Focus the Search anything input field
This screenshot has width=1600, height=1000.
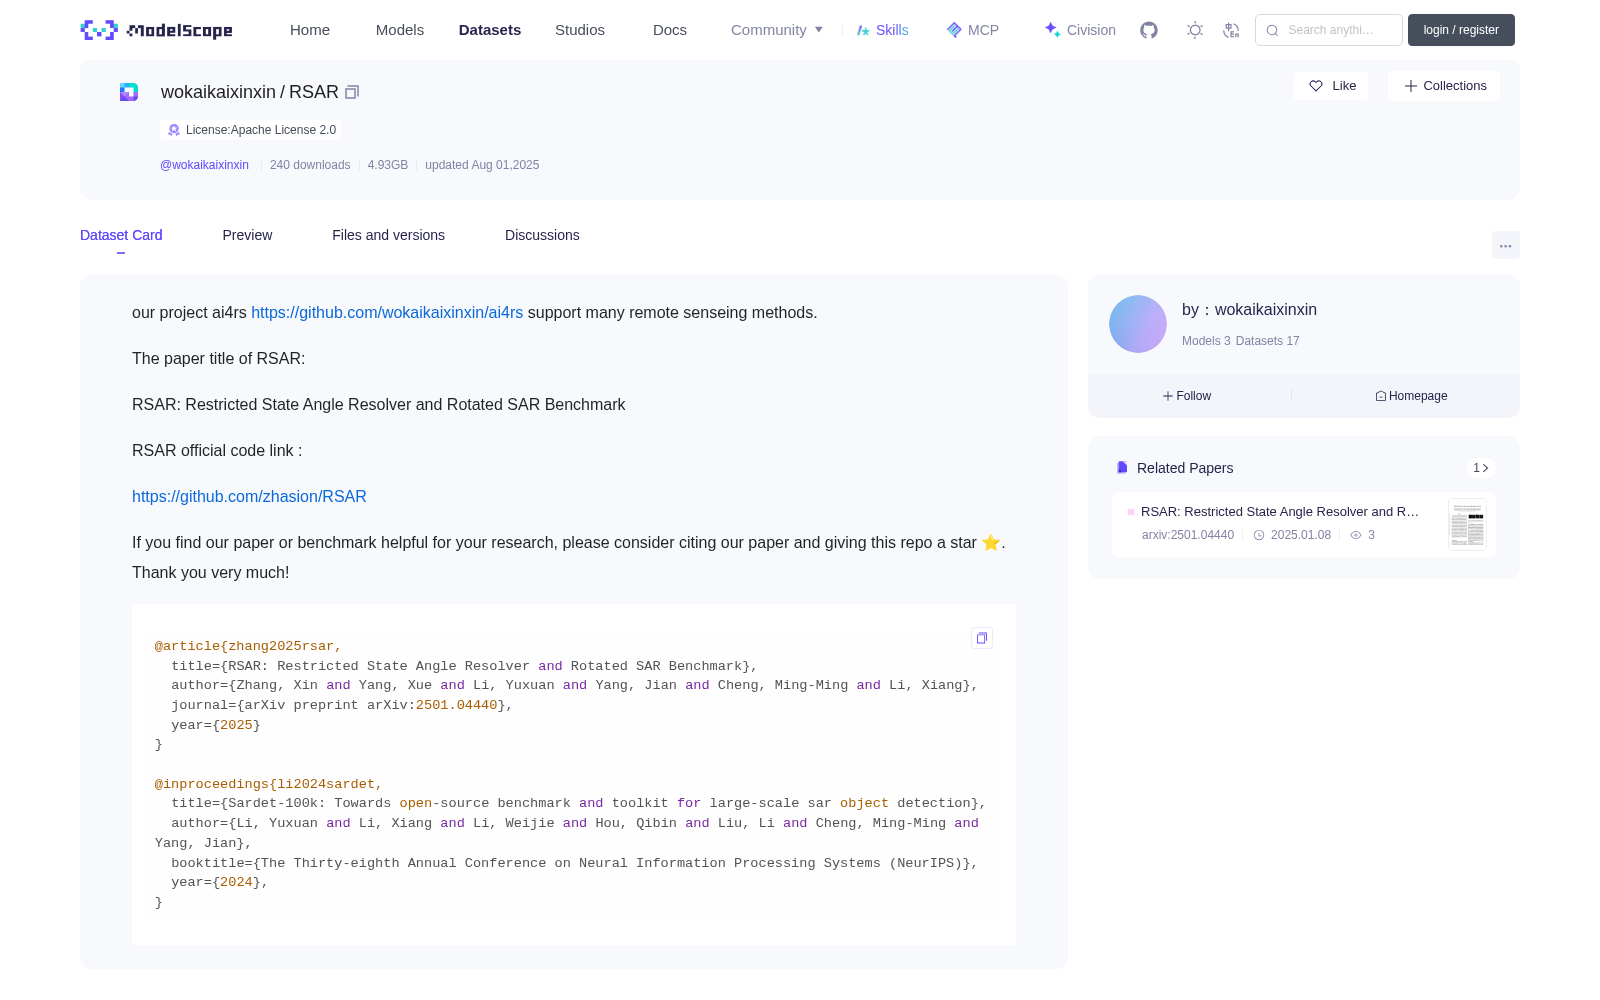1329,30
